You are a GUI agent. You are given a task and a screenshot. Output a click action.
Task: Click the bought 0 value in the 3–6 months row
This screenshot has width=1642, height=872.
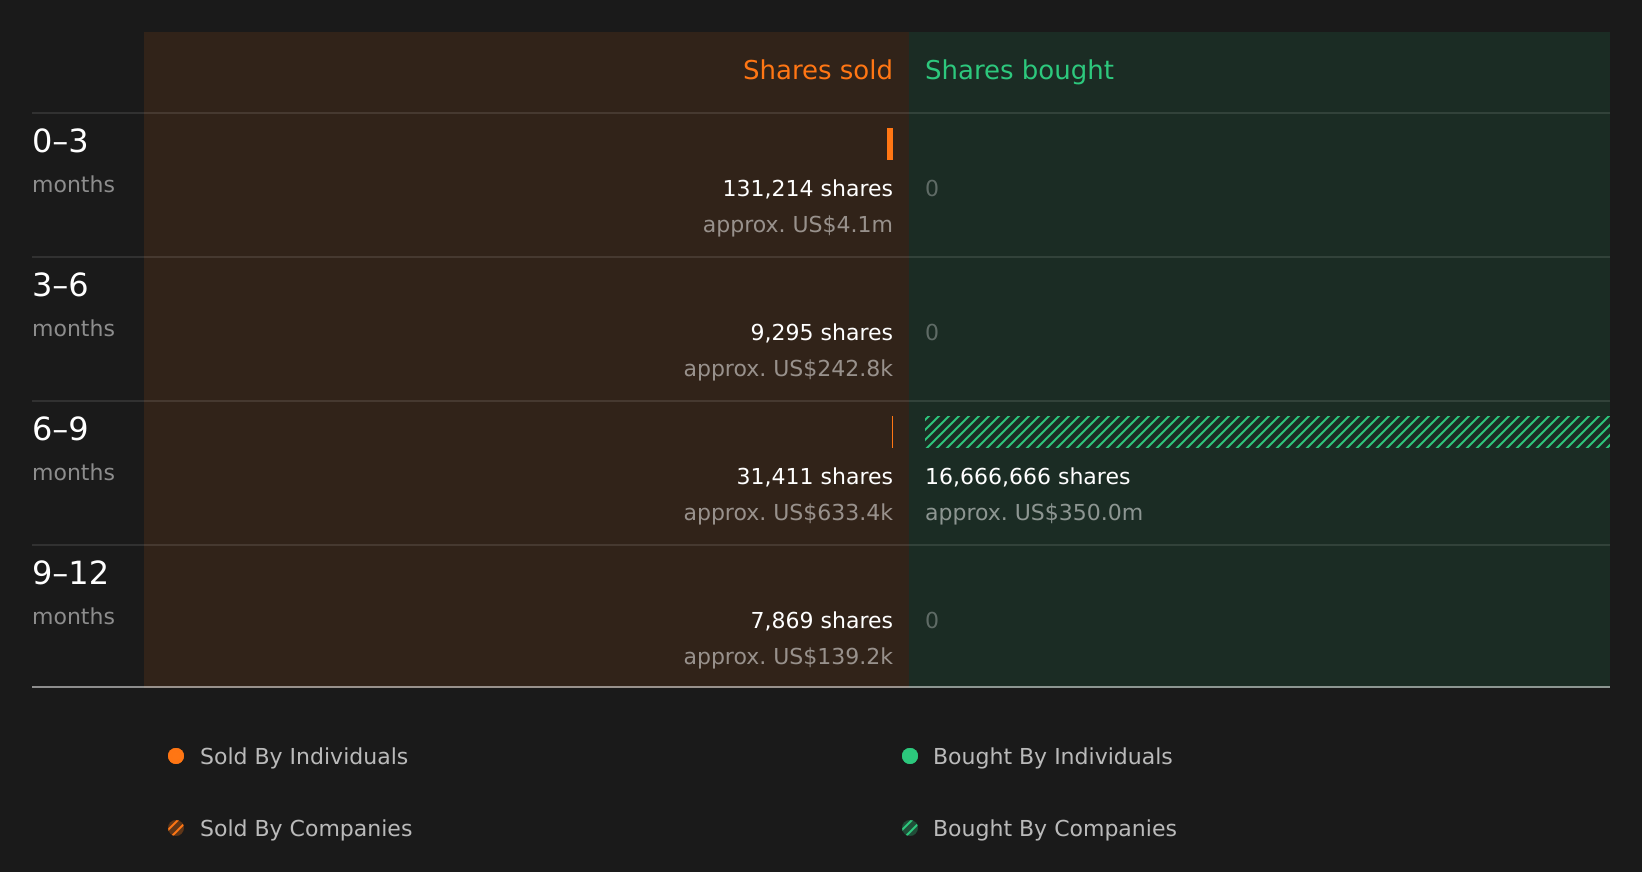point(932,332)
